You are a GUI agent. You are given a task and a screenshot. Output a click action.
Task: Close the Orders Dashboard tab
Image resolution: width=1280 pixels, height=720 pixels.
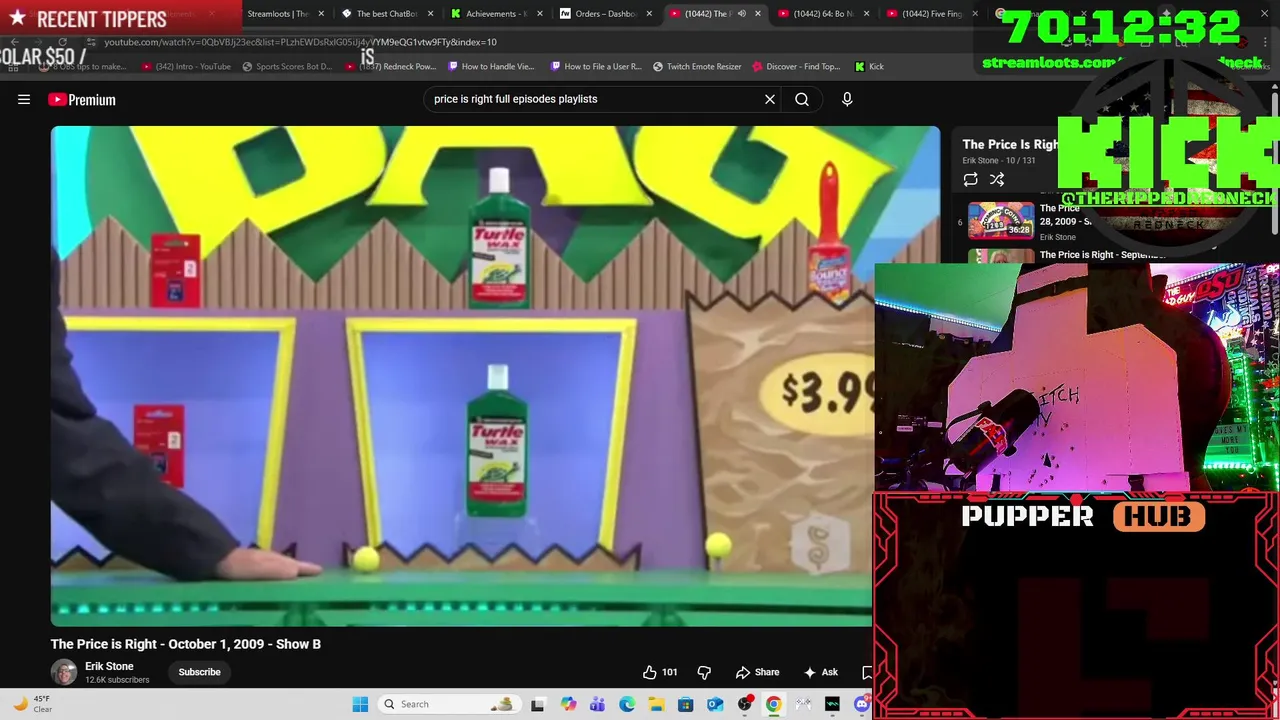pos(649,14)
